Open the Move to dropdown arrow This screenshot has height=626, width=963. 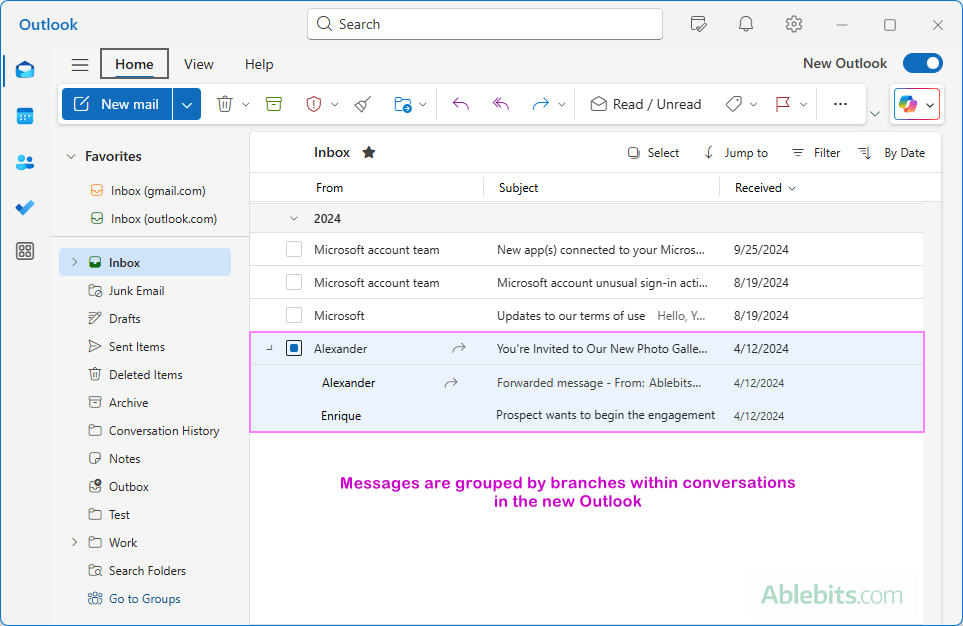[x=423, y=104]
